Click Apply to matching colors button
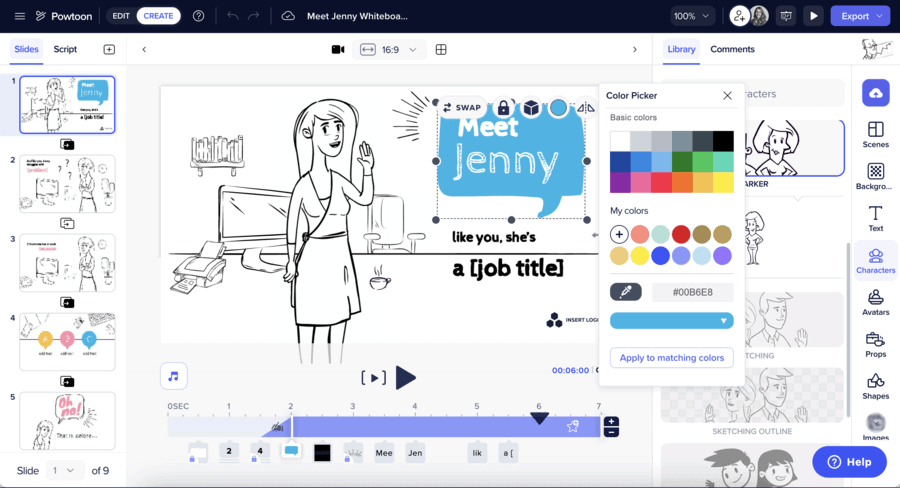This screenshot has width=900, height=488. [x=671, y=358]
